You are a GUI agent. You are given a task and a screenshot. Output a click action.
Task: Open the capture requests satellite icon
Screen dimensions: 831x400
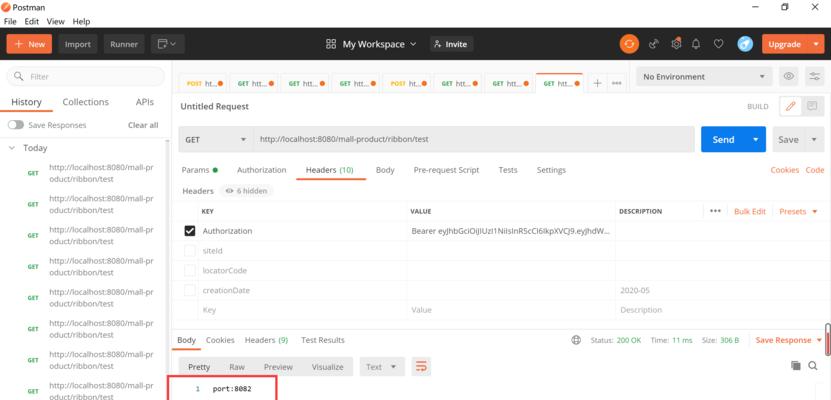[x=654, y=44]
